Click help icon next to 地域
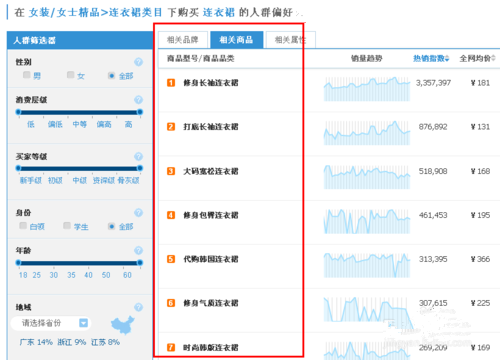Image resolution: width=500 pixels, height=360 pixels. [138, 307]
